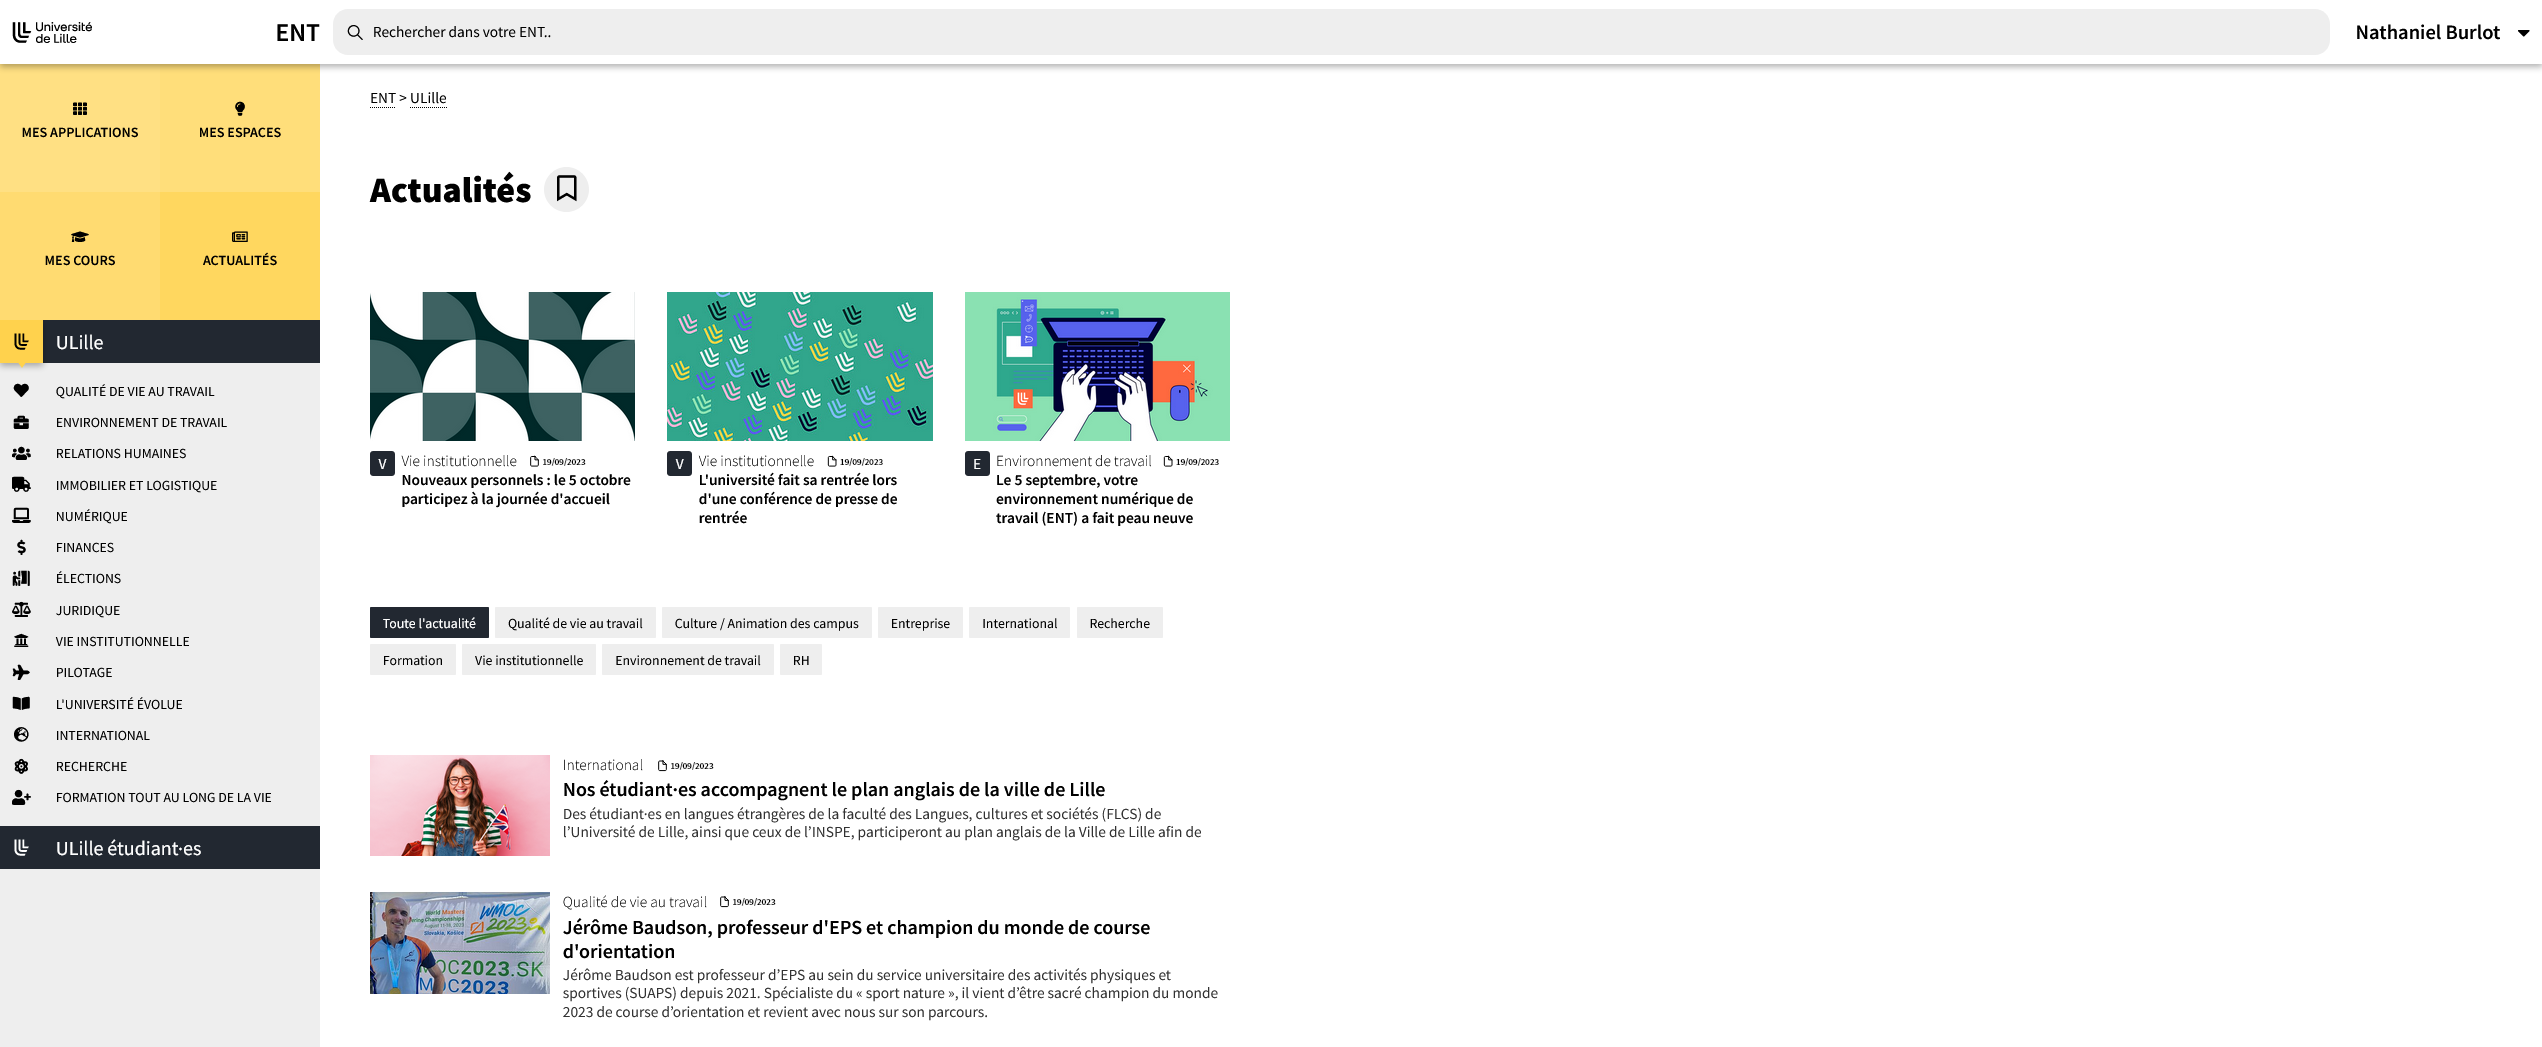Image resolution: width=2542 pixels, height=1047 pixels.
Task: Click truck icon for Immobilier et logistique
Action: pyautogui.click(x=21, y=485)
